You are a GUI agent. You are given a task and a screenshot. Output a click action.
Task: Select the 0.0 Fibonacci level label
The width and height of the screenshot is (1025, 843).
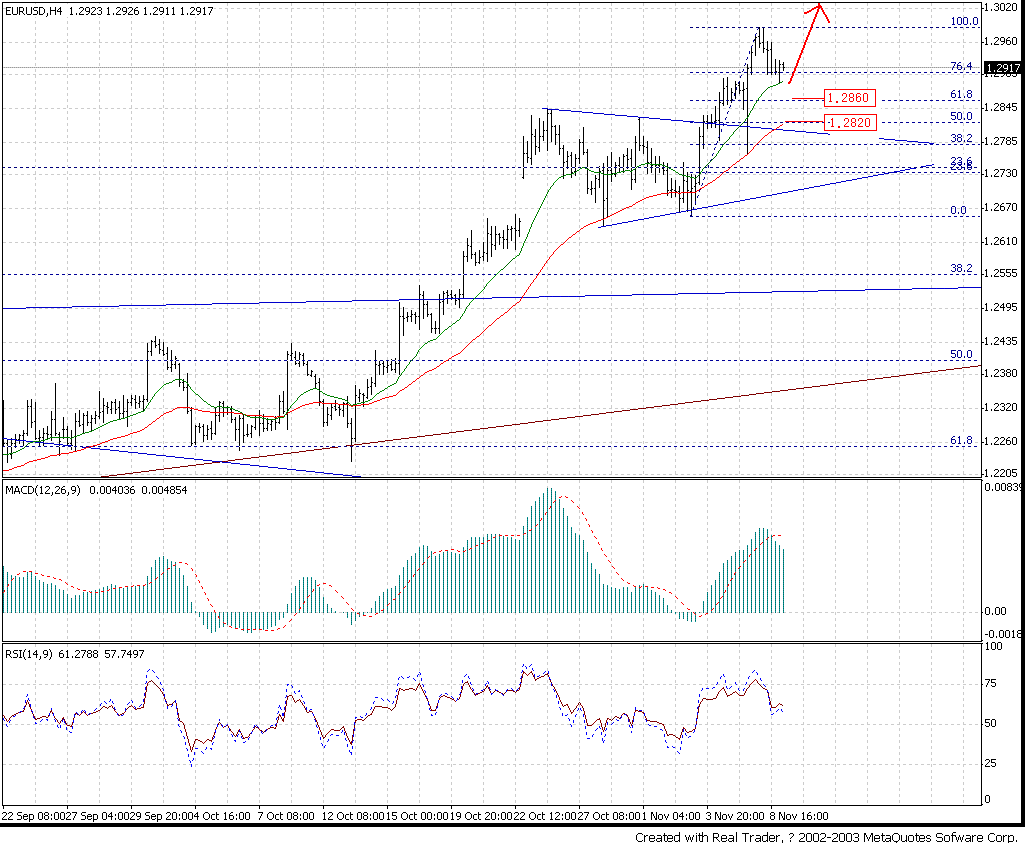point(958,210)
